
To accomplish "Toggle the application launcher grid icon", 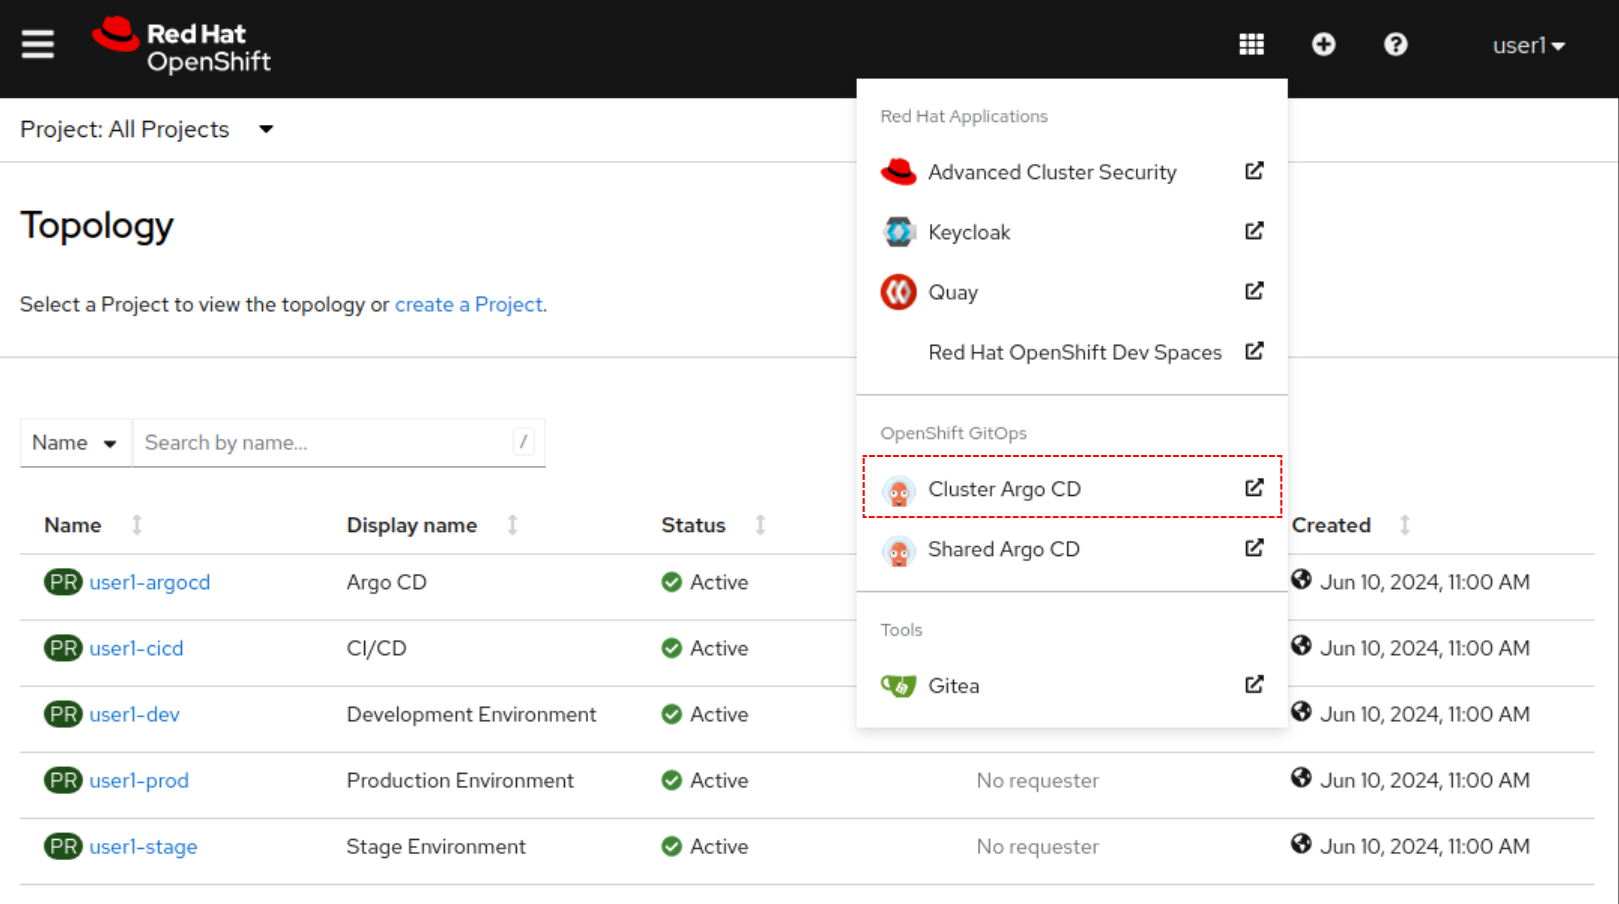I will tap(1251, 44).
